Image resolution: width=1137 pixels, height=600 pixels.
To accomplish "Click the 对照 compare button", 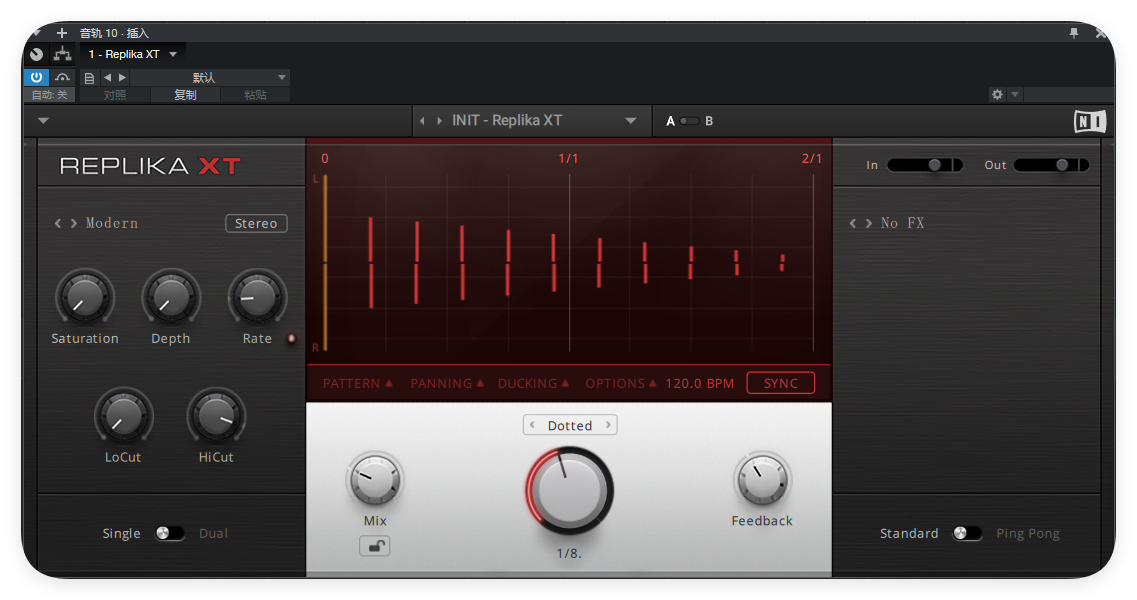I will click(115, 95).
